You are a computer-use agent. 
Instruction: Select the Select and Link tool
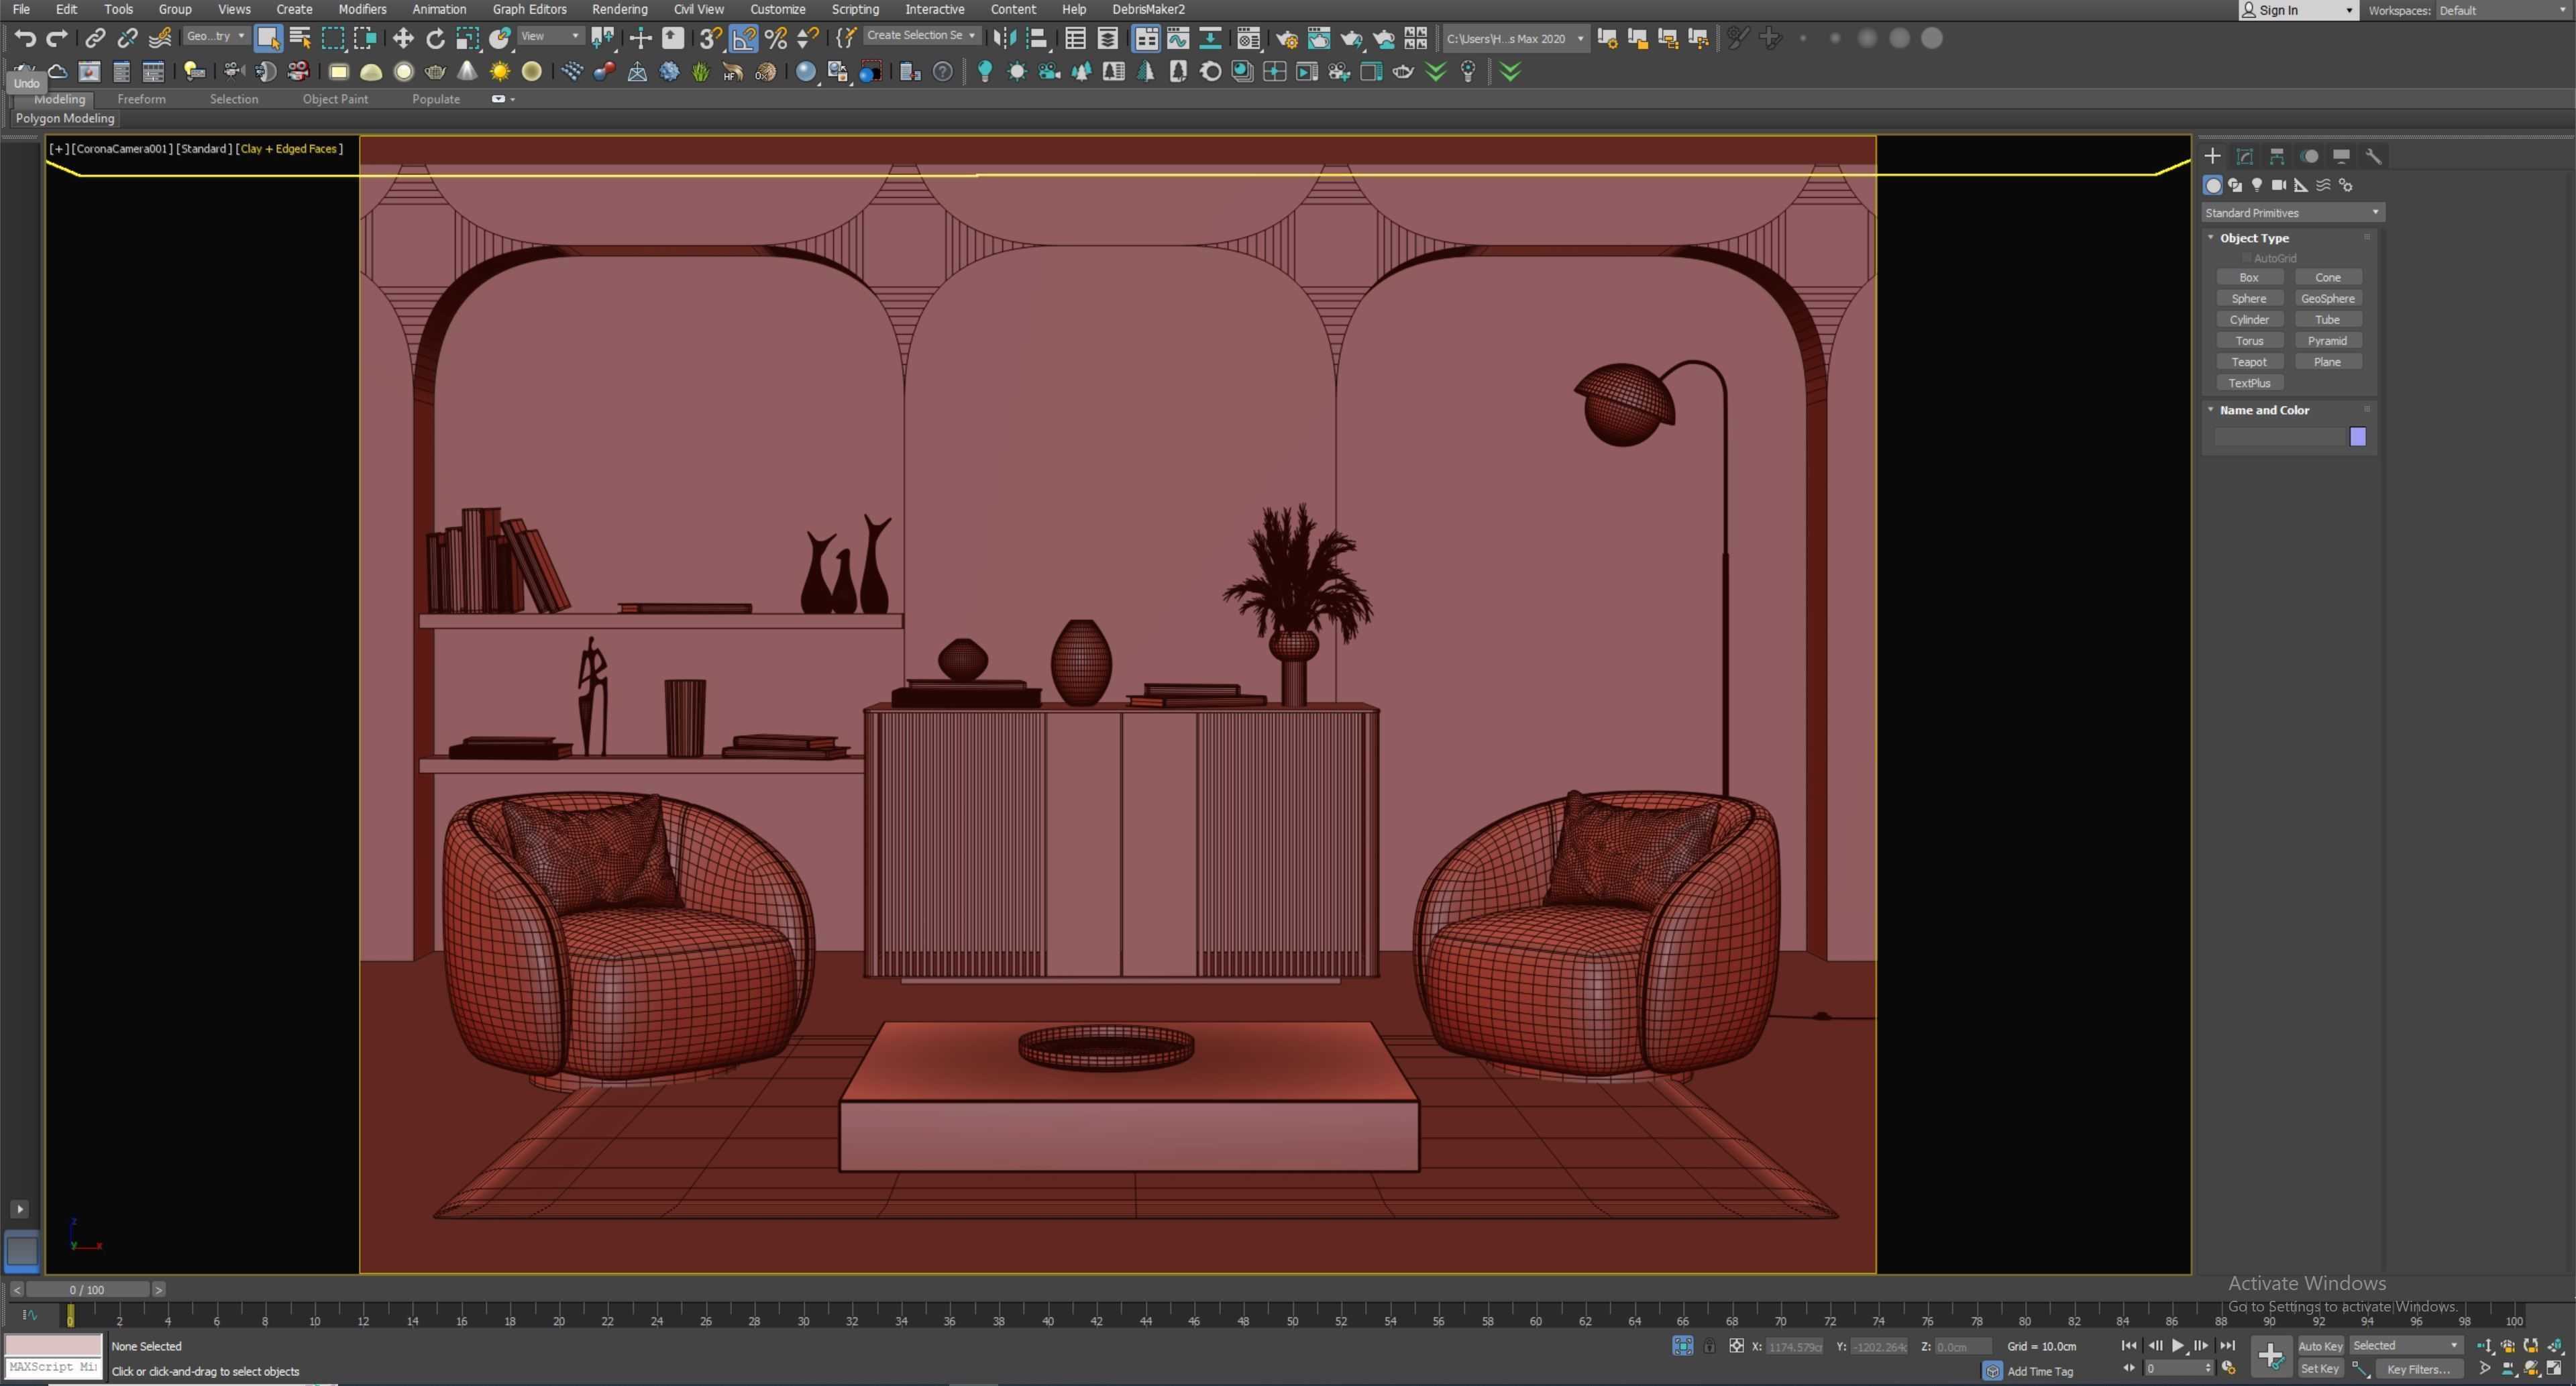[95, 38]
